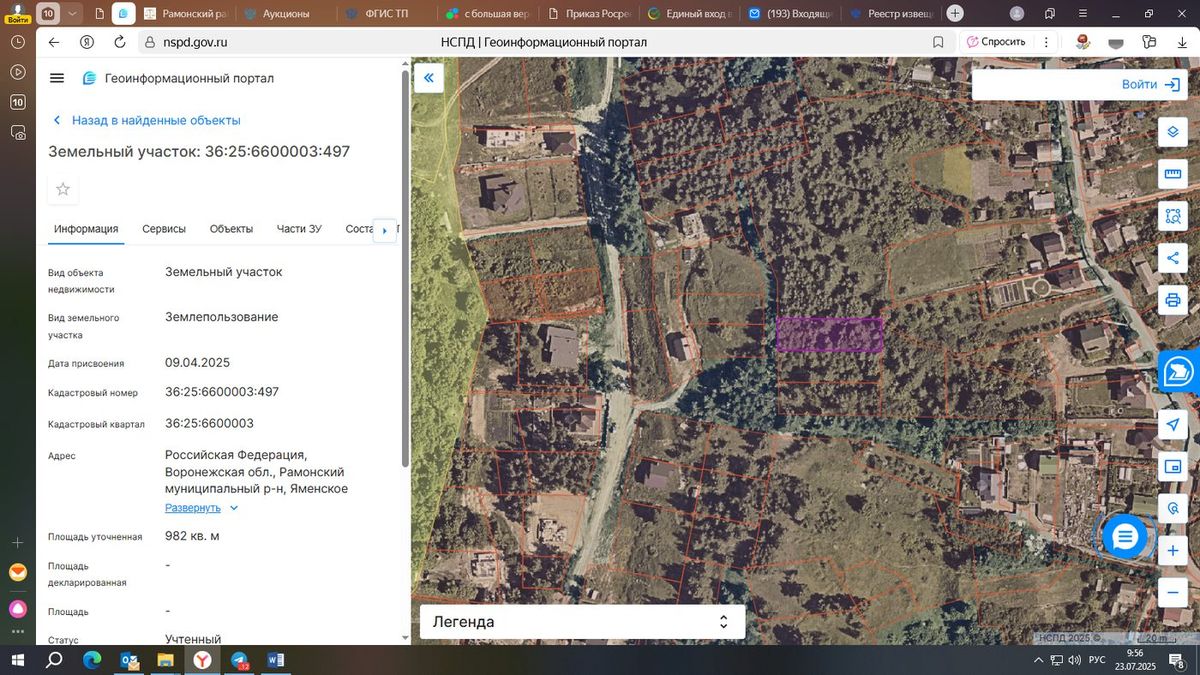
Task: Click the Геоинформационный портал logo
Action: 177,78
